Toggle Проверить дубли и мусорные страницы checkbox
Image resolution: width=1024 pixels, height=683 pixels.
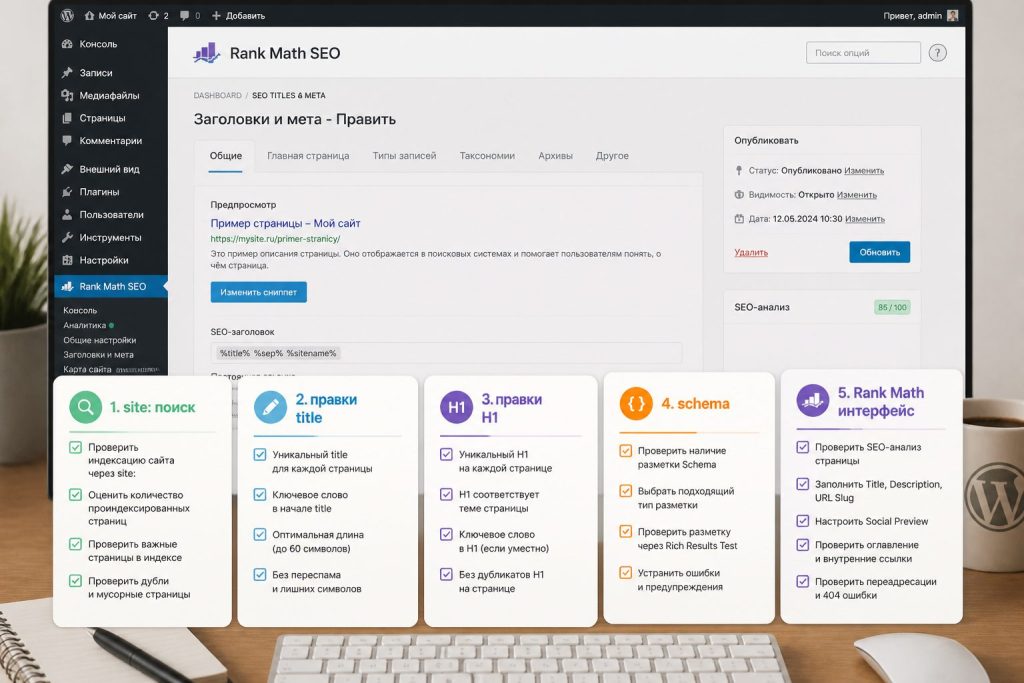point(76,580)
